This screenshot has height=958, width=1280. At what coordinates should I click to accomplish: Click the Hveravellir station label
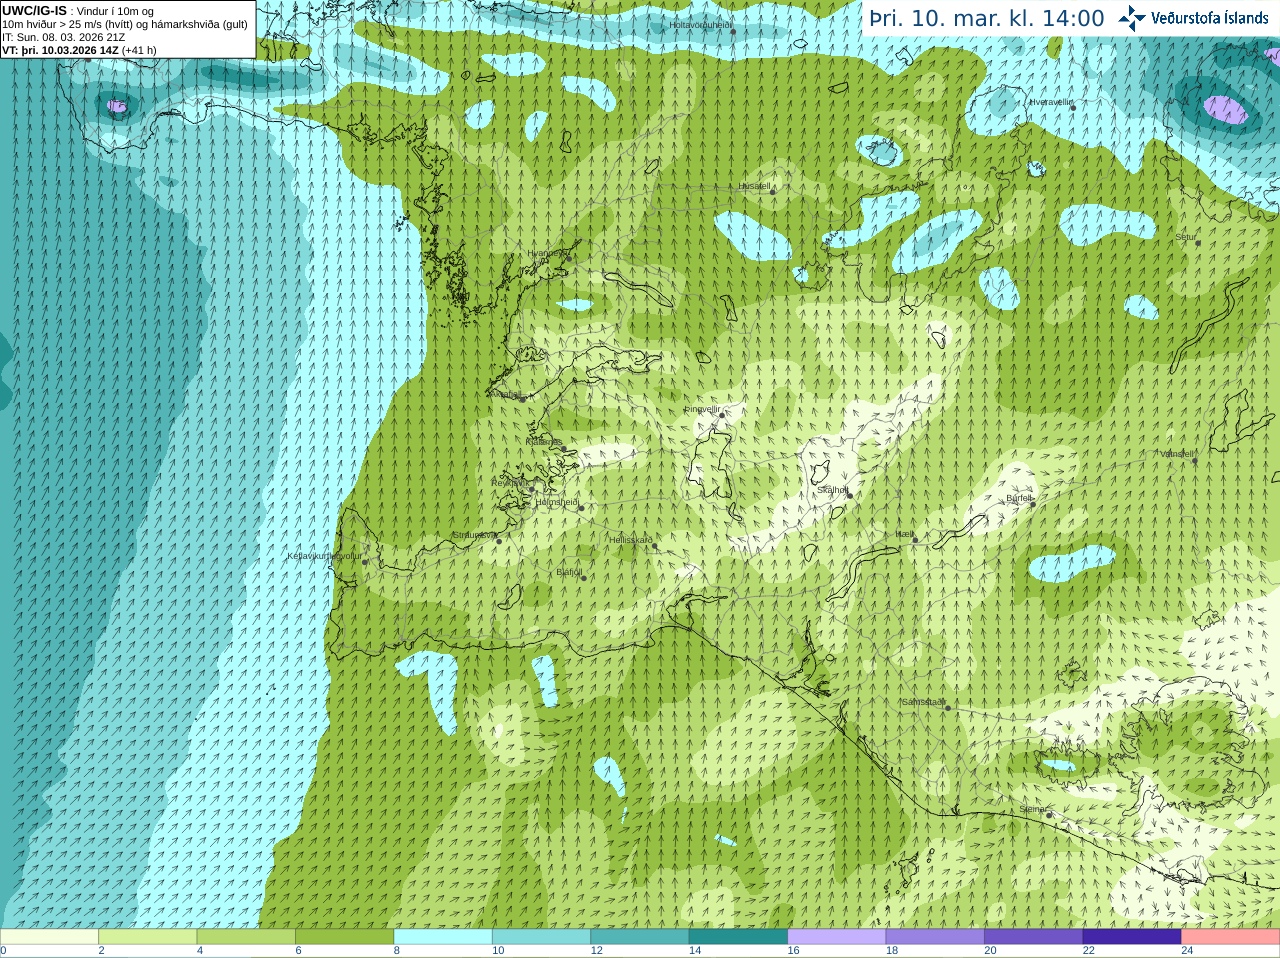coord(1051,102)
